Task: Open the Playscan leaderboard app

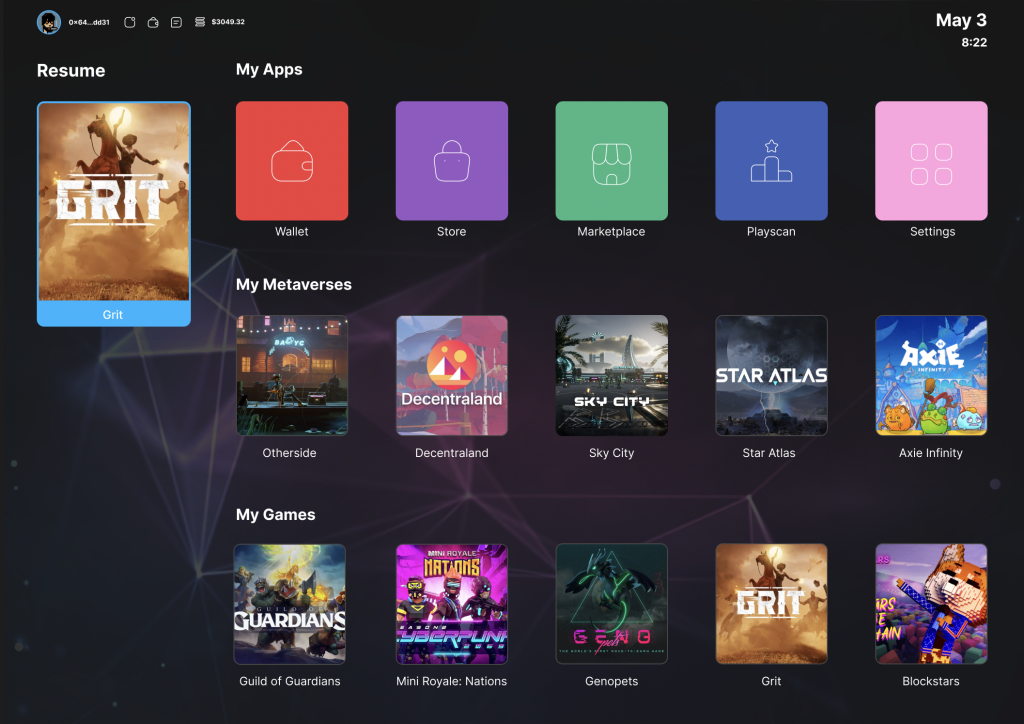Action: [x=771, y=161]
